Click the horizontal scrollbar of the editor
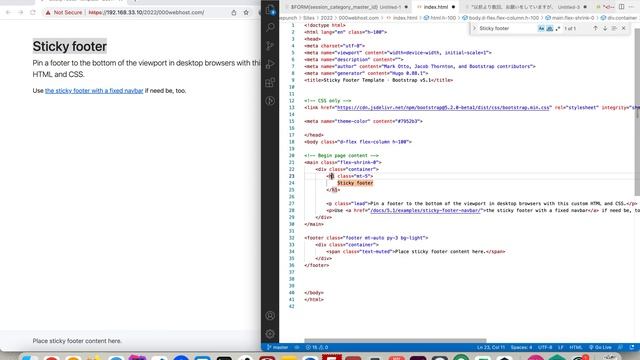The height and width of the screenshot is (360, 640). (395, 340)
